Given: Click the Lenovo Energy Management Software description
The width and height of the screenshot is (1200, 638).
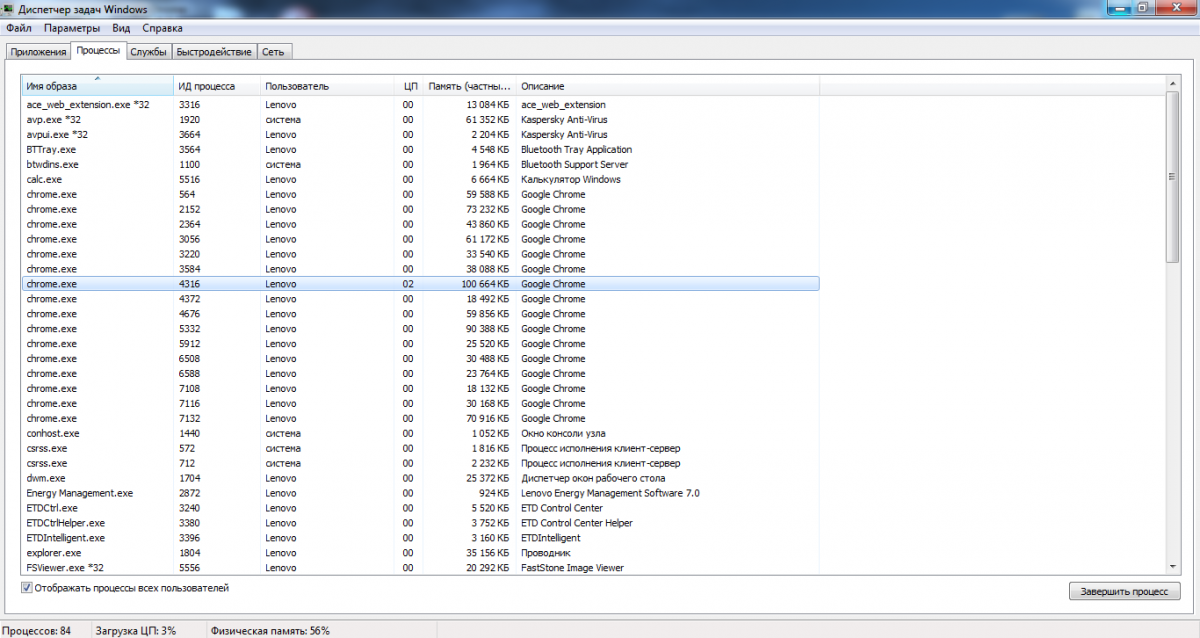Looking at the screenshot, I should click(x=610, y=493).
